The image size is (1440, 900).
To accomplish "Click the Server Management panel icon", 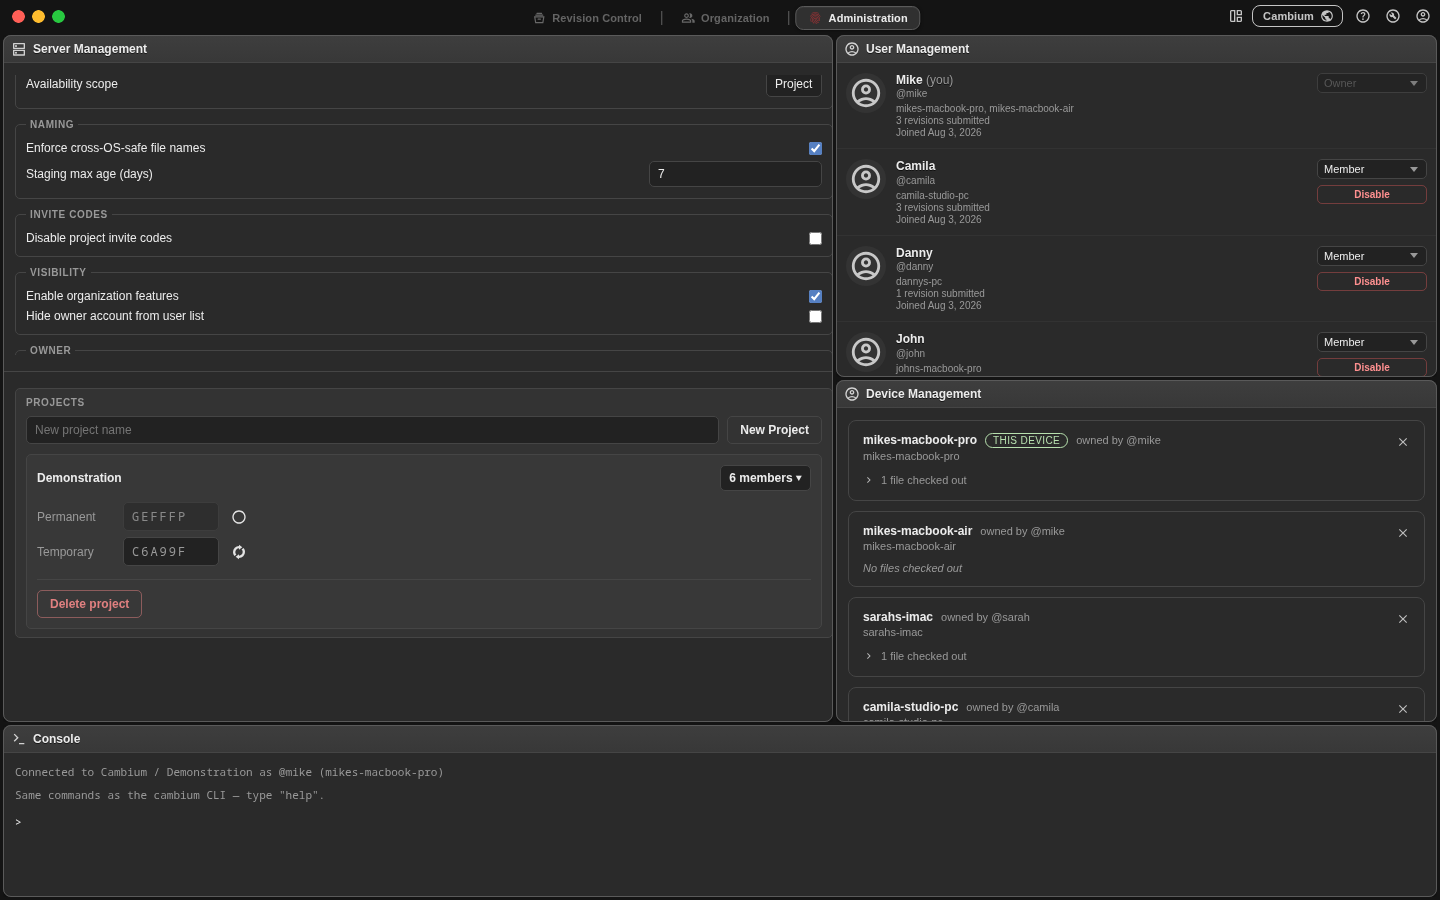I will (x=19, y=49).
